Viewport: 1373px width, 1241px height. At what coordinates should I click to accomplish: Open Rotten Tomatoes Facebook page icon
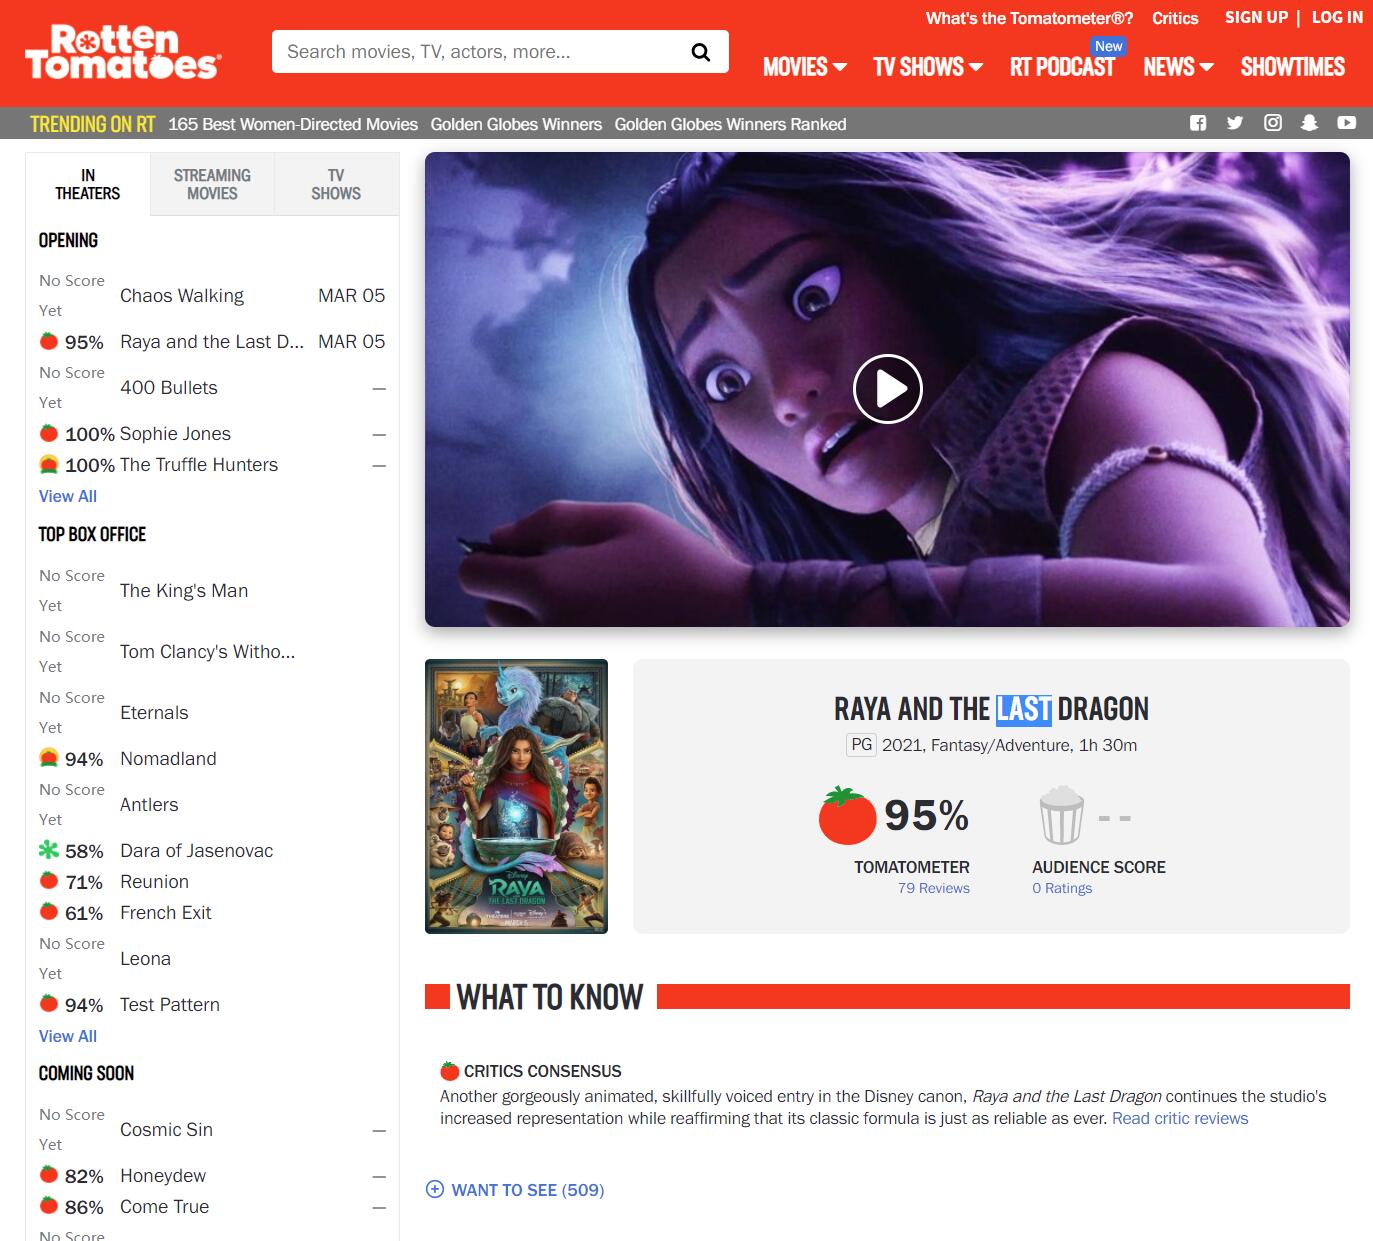pyautogui.click(x=1198, y=123)
